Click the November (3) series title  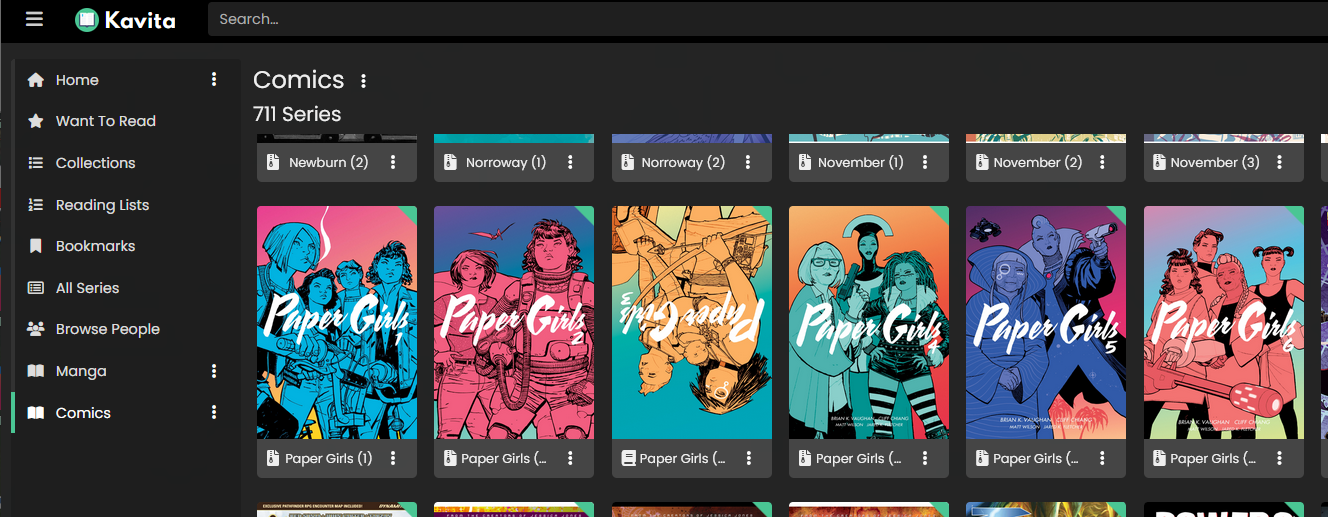1215,162
